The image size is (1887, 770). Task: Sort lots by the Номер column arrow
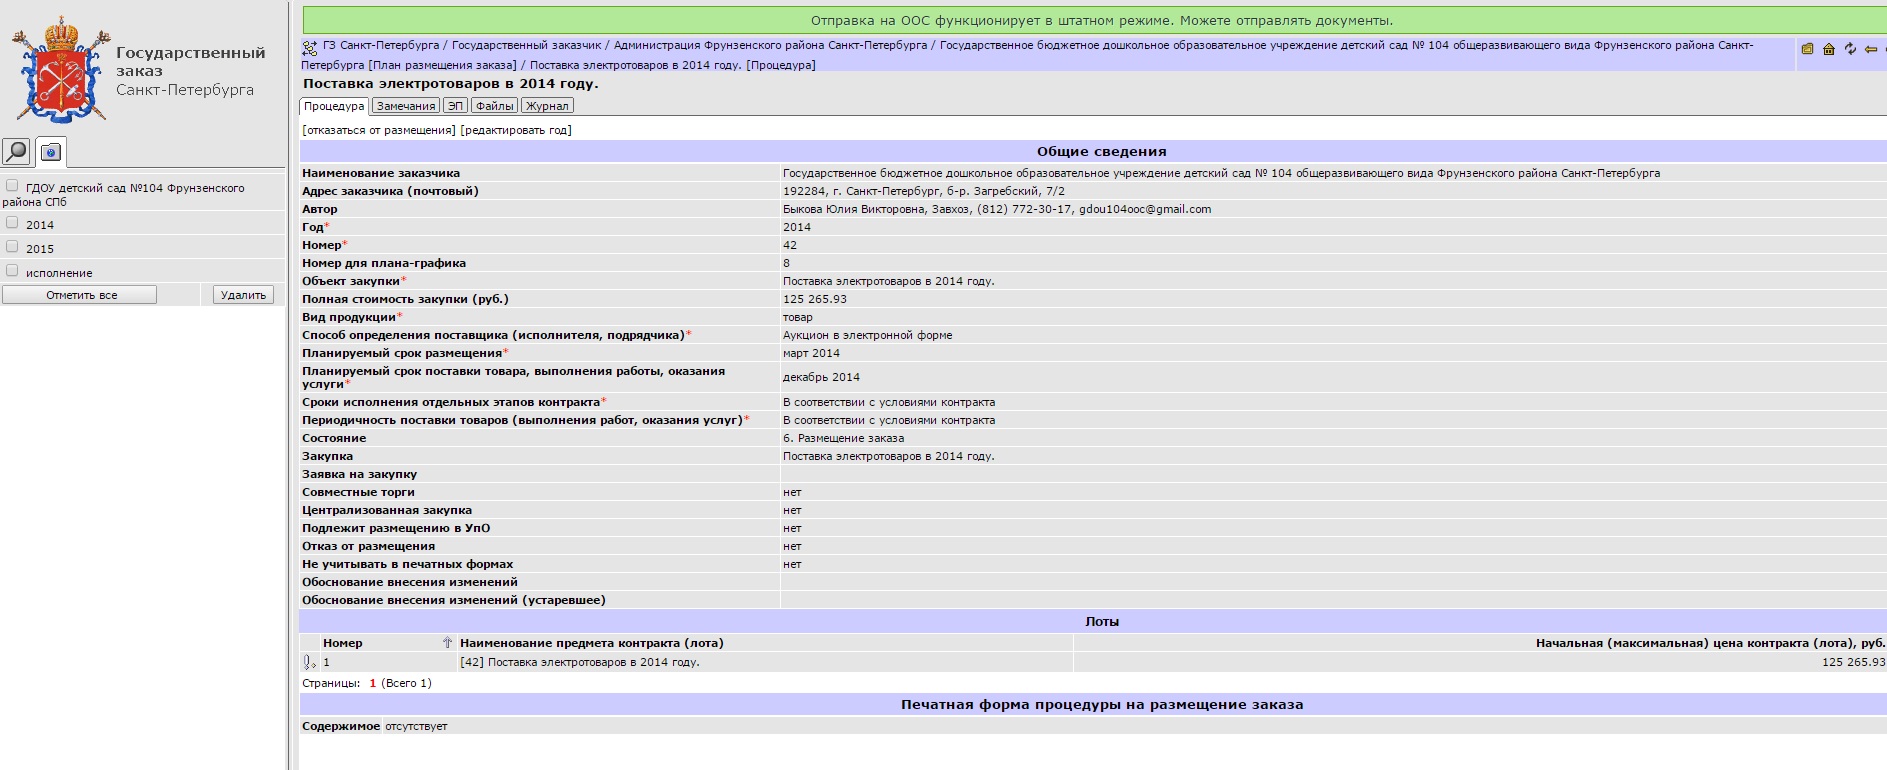(447, 643)
